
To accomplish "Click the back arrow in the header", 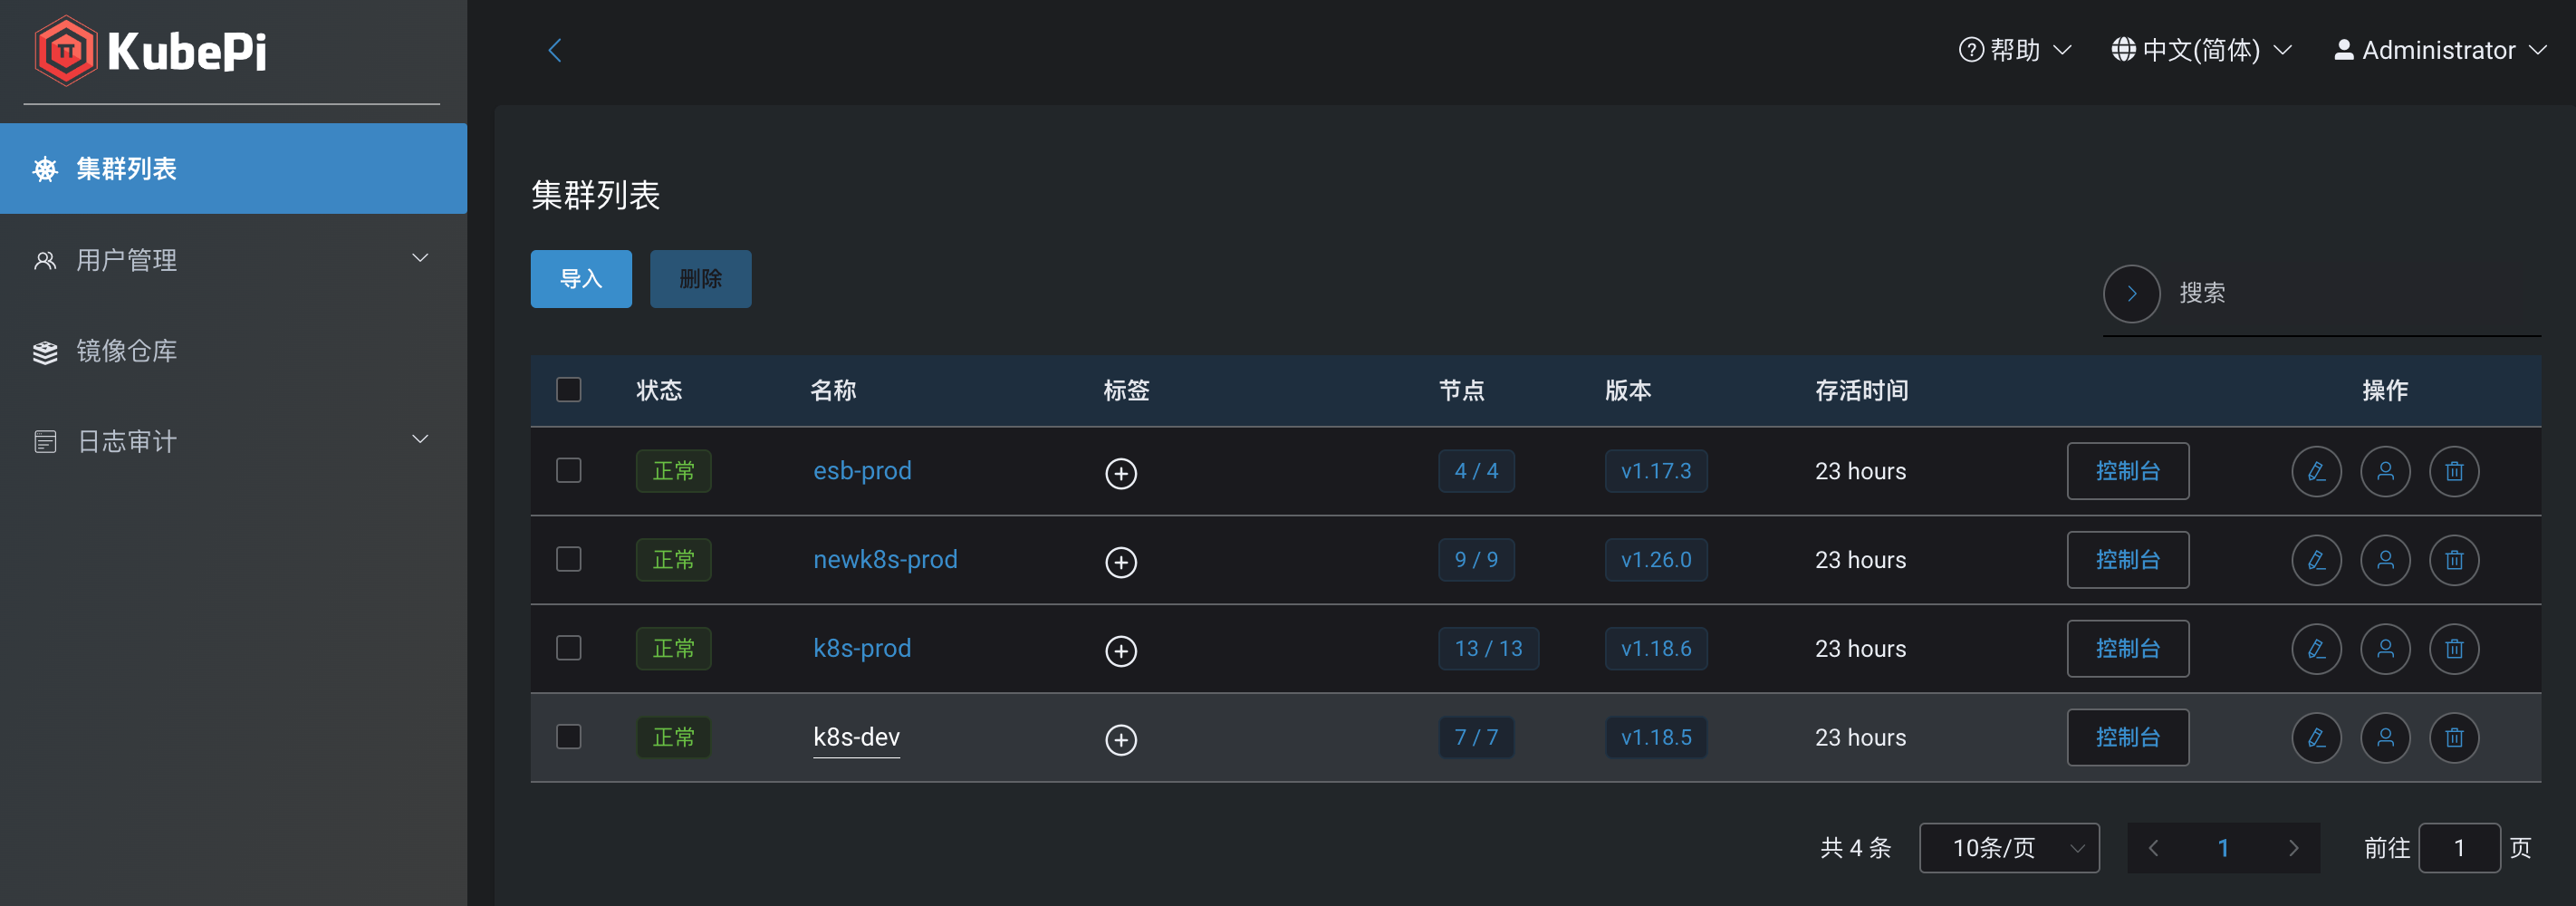I will (x=555, y=50).
